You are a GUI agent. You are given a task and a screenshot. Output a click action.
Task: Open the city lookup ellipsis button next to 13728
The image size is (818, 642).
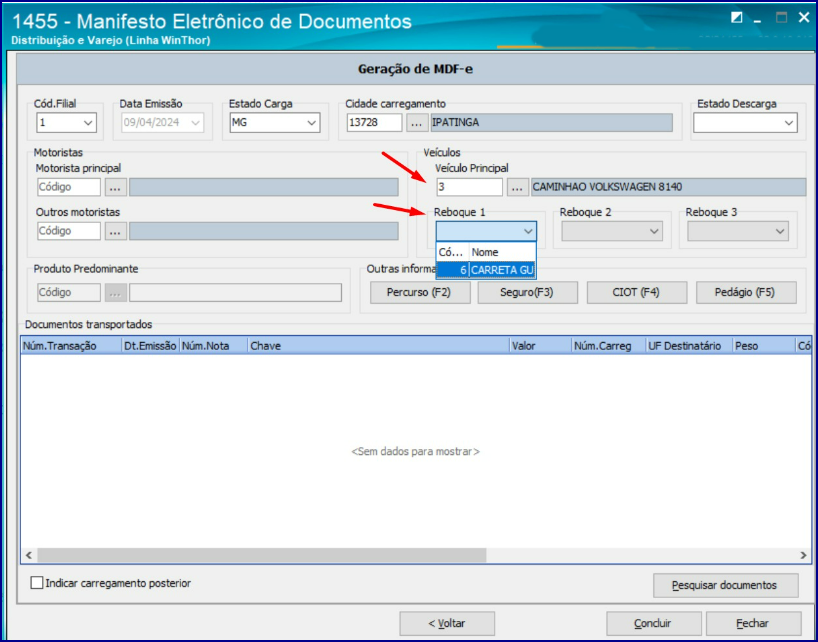coord(416,123)
